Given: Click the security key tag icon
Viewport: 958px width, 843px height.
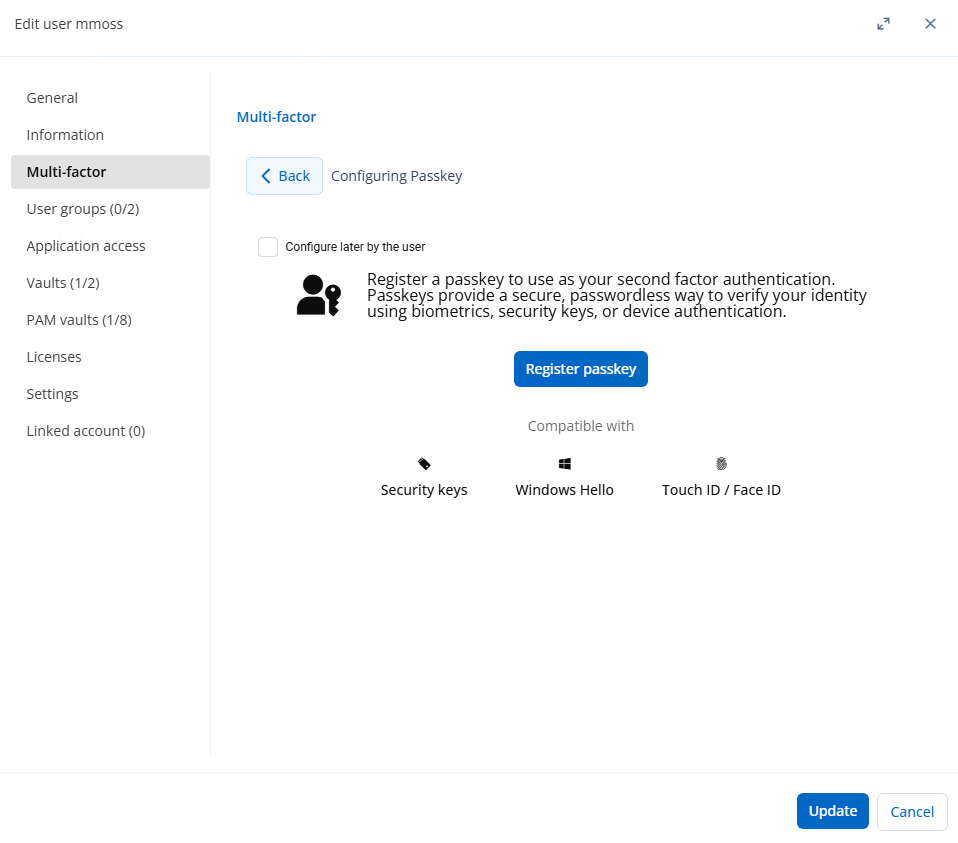Looking at the screenshot, I should coord(424,464).
